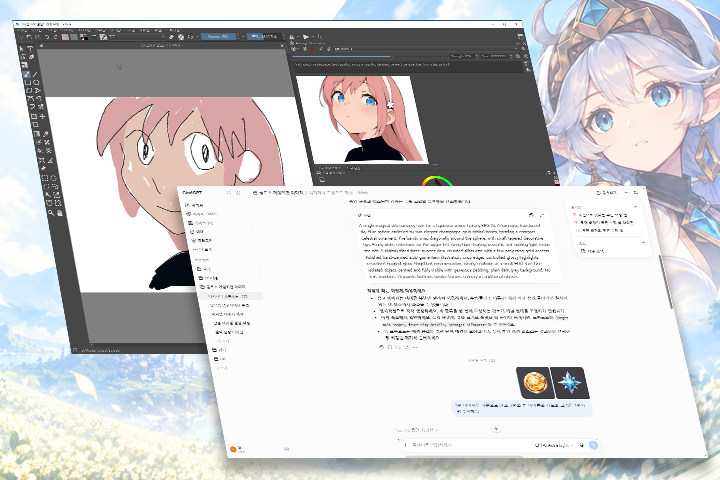The height and width of the screenshot is (480, 720).
Task: Select the Elliptical Selection tool in Krita
Action: point(53,178)
